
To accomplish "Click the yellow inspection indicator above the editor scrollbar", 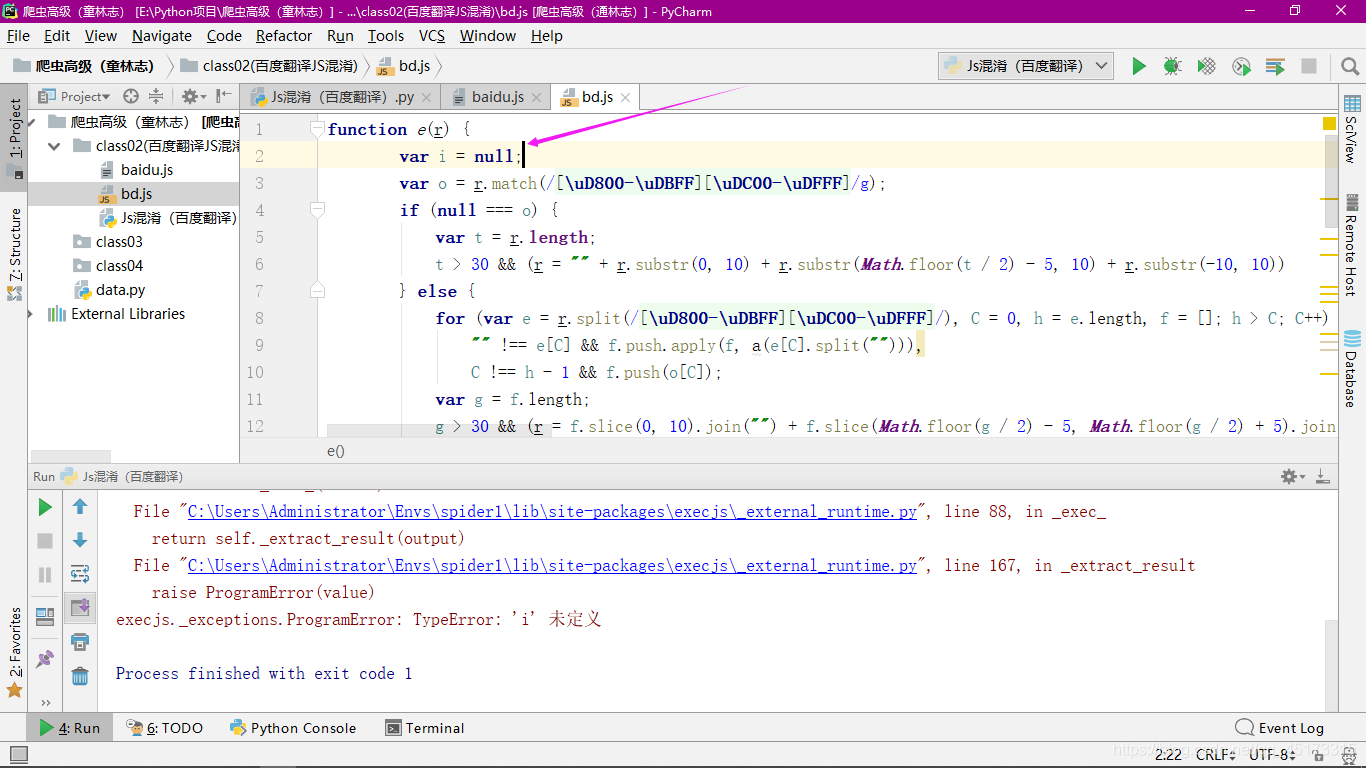I will 1329,124.
